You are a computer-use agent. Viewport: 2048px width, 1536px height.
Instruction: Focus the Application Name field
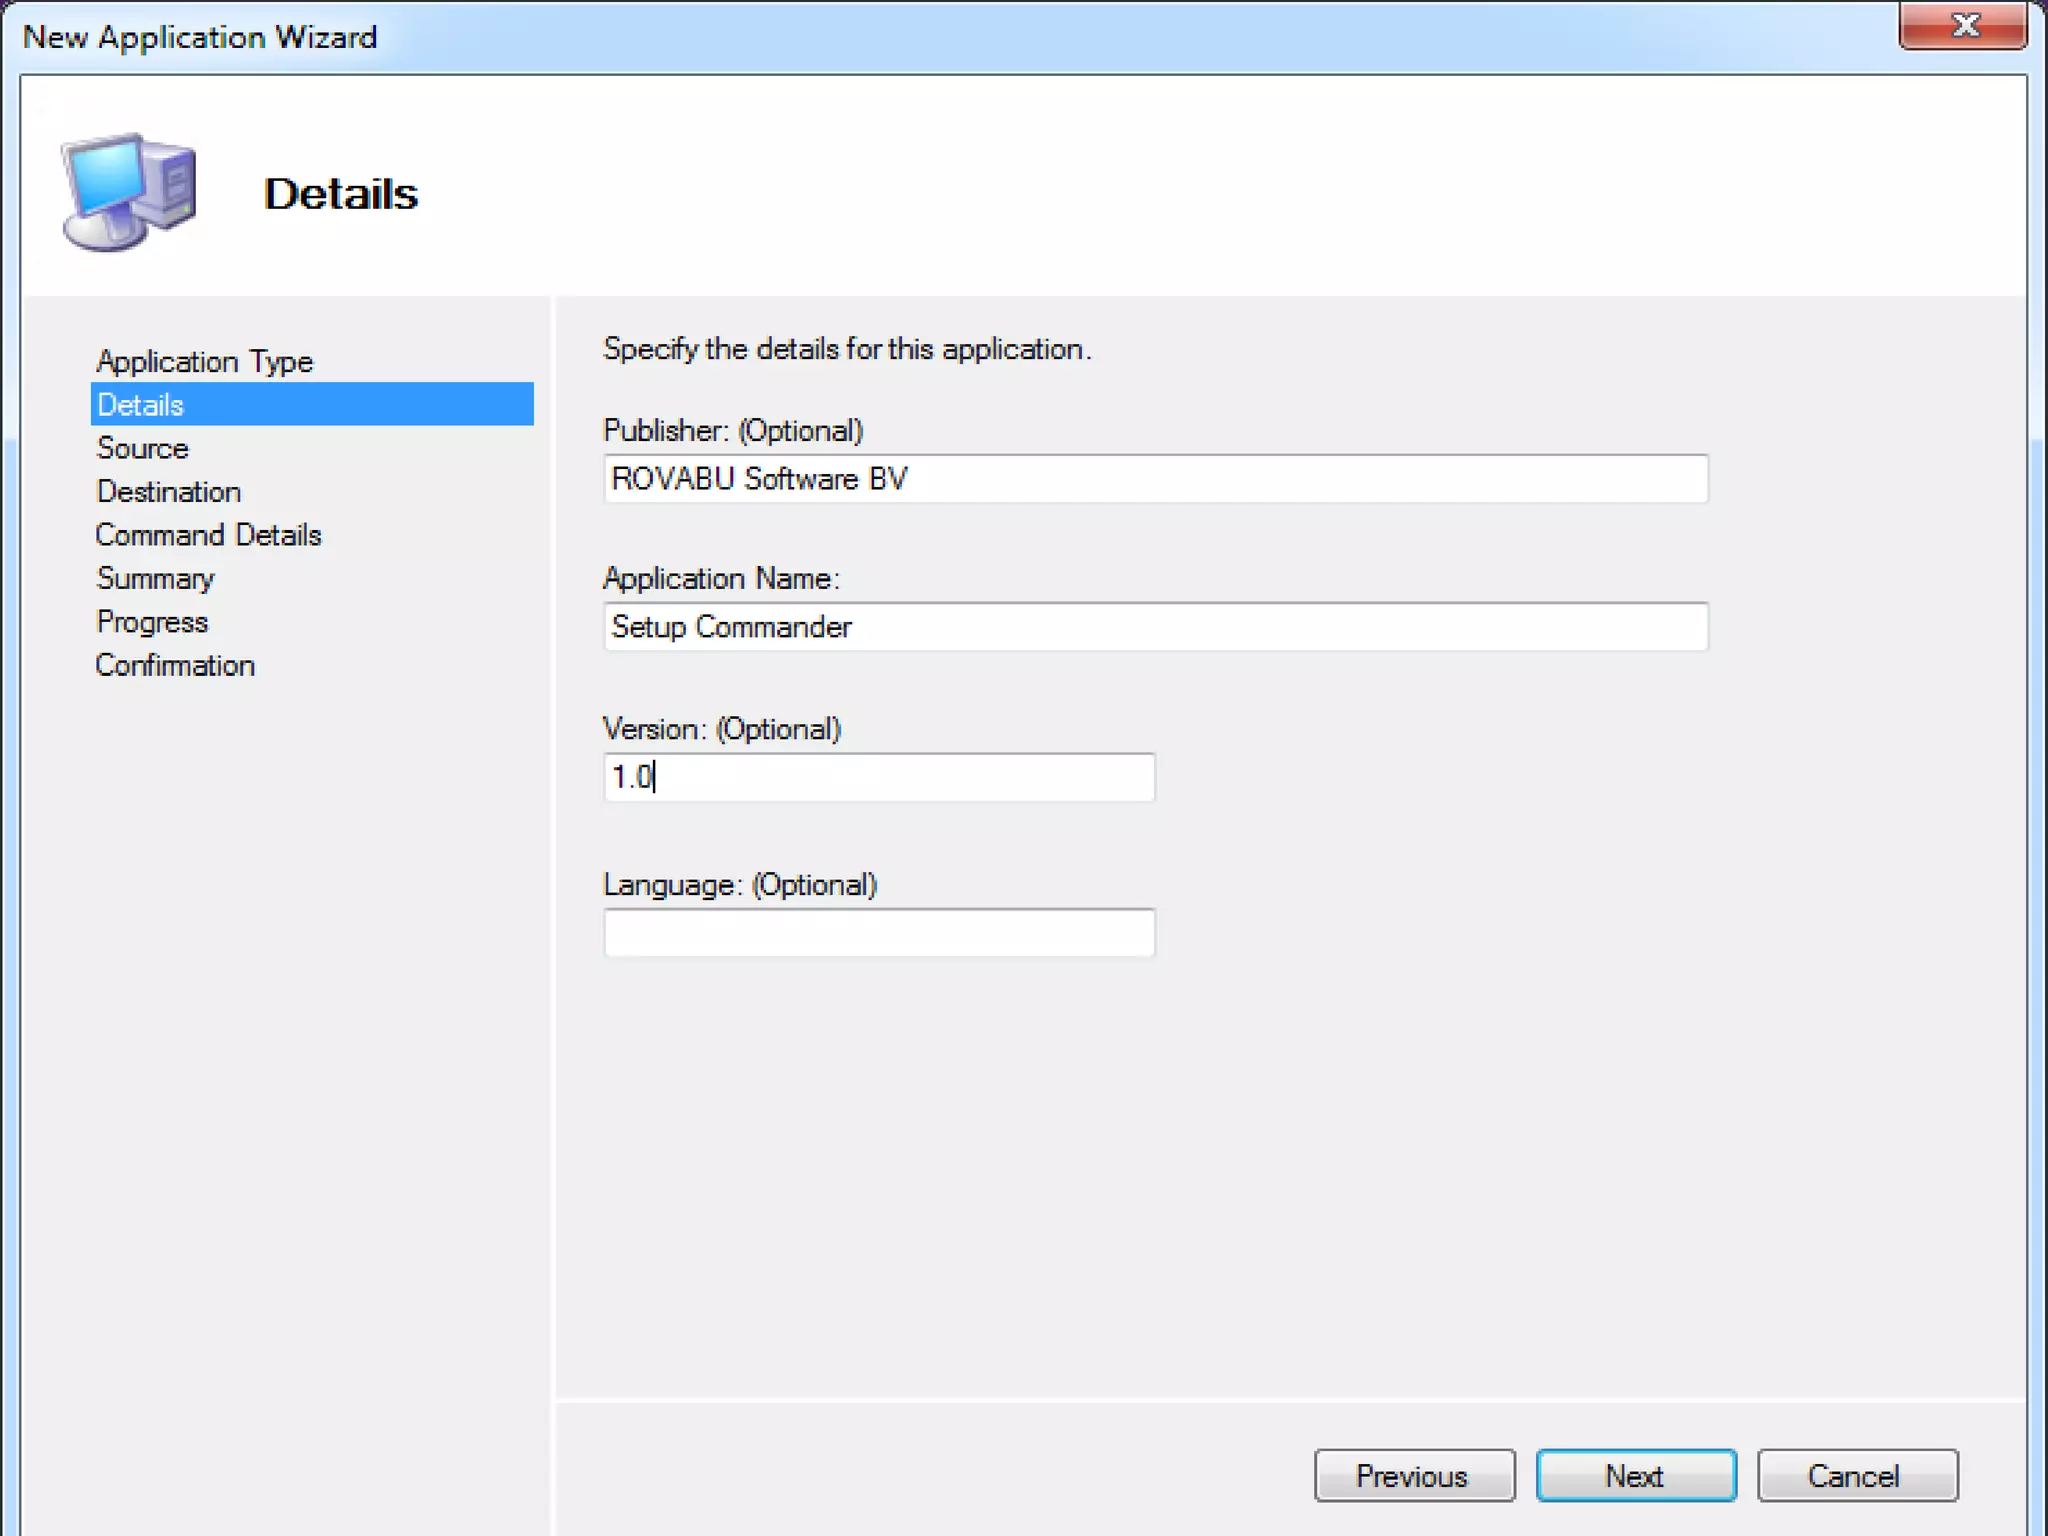click(1155, 627)
